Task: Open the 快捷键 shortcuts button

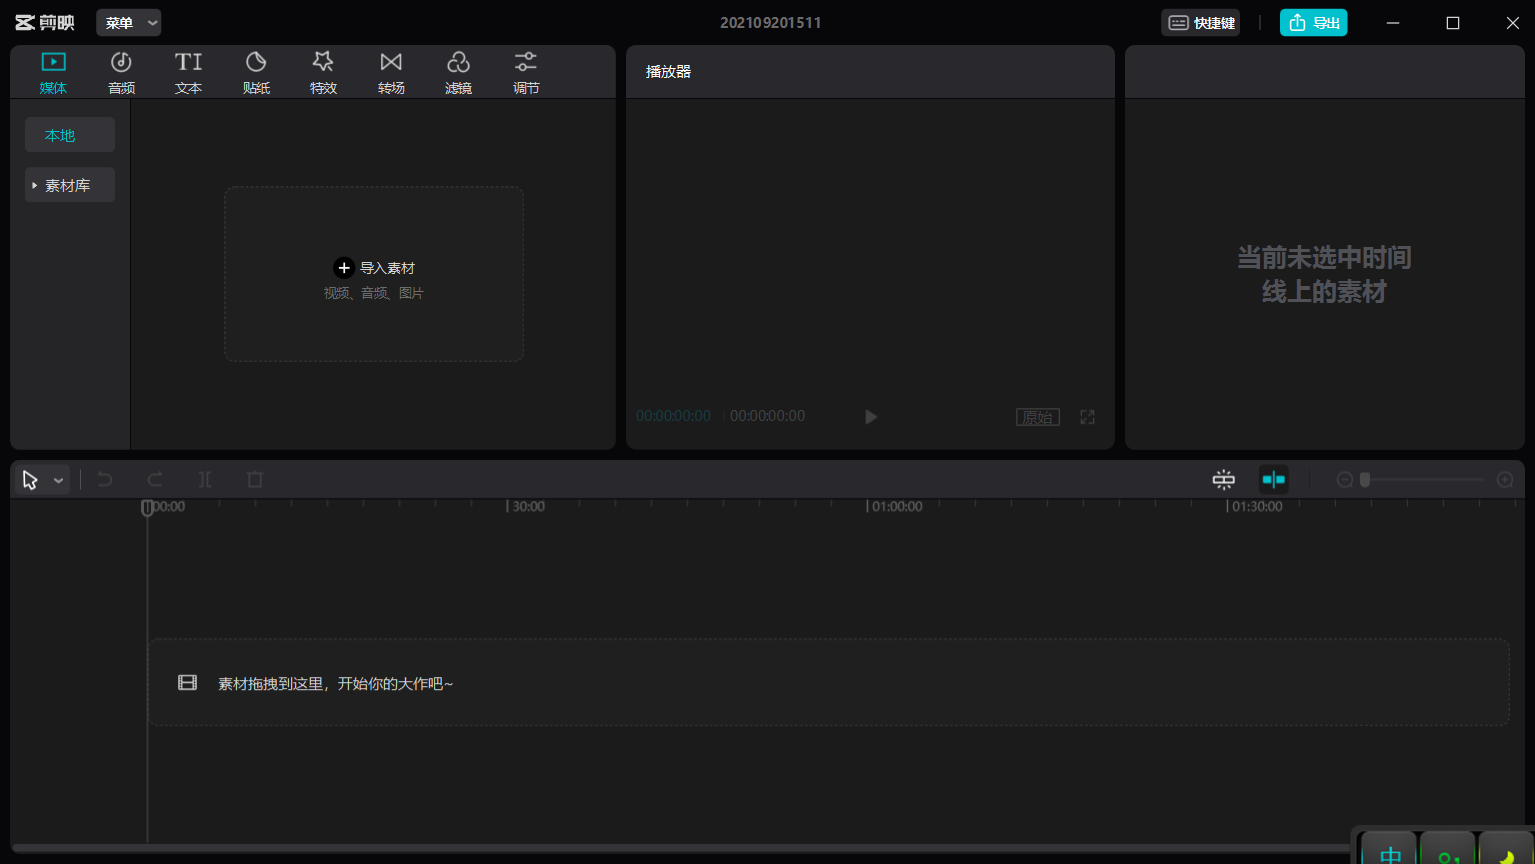Action: coord(1200,23)
